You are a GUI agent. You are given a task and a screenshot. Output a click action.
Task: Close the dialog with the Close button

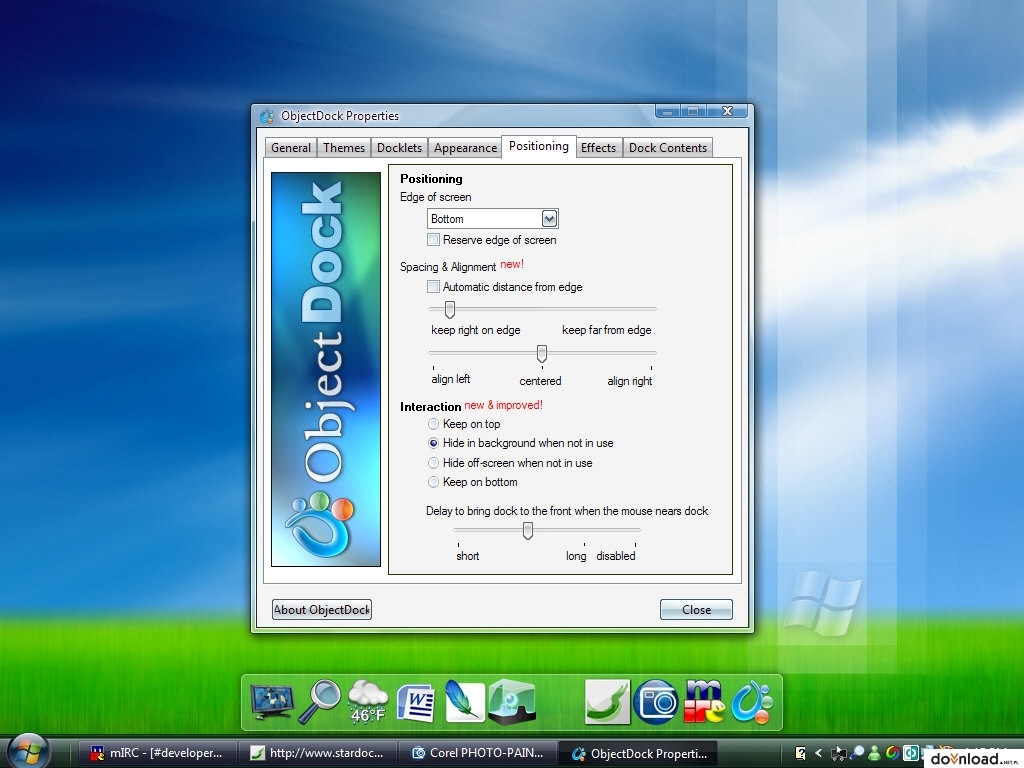pyautogui.click(x=696, y=609)
